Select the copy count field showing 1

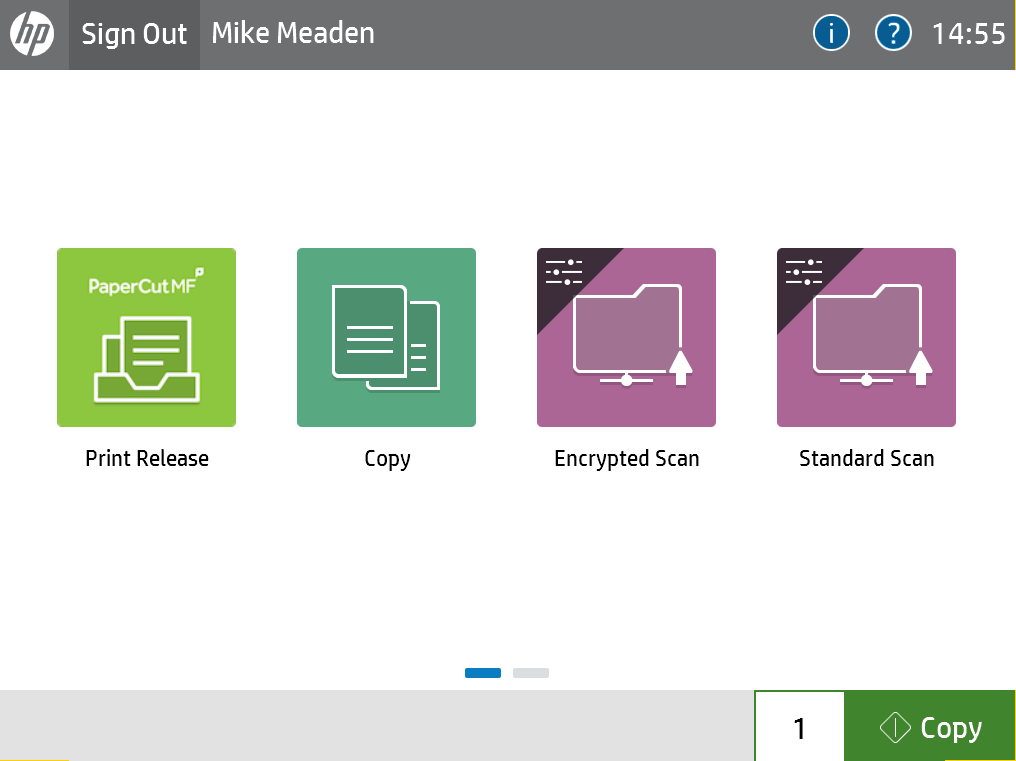pos(799,727)
